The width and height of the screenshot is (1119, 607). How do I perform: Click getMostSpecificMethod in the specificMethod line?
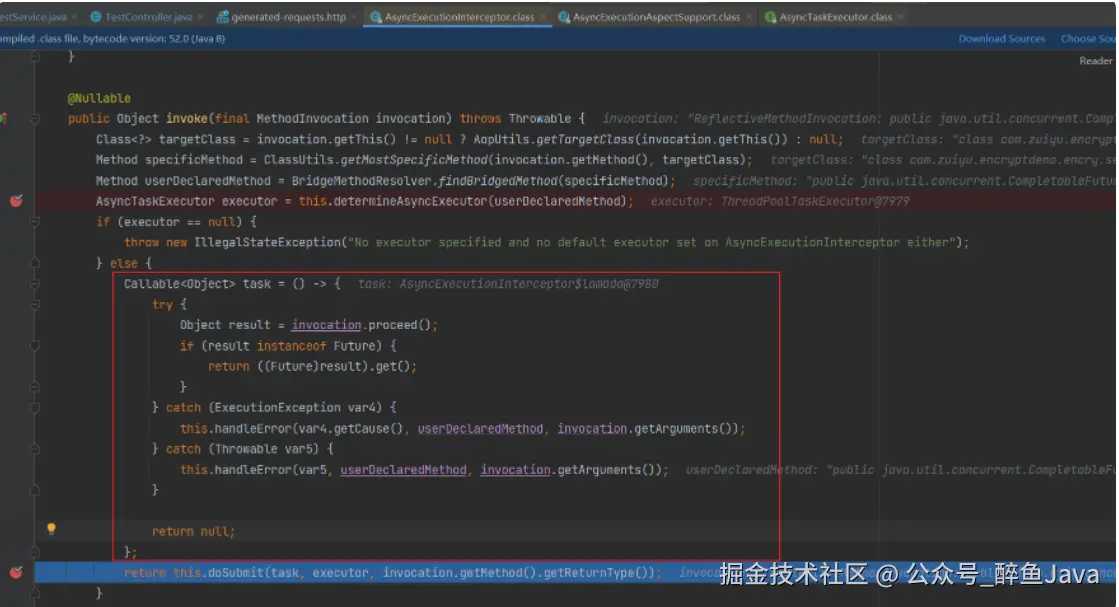click(413, 160)
